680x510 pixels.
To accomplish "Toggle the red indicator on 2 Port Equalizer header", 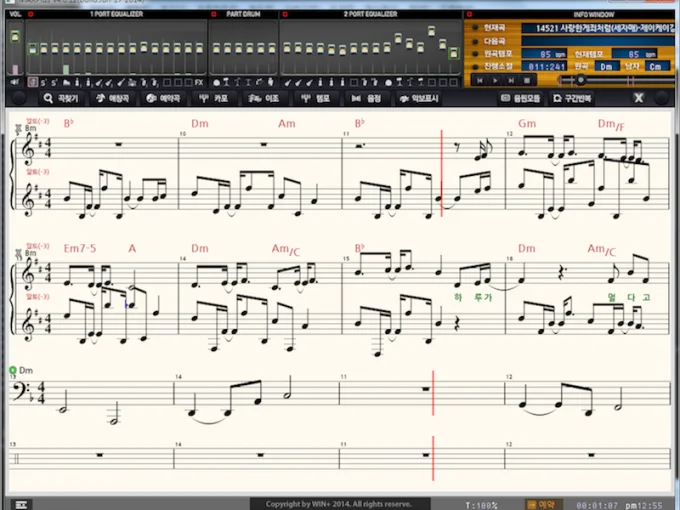I will pos(285,14).
